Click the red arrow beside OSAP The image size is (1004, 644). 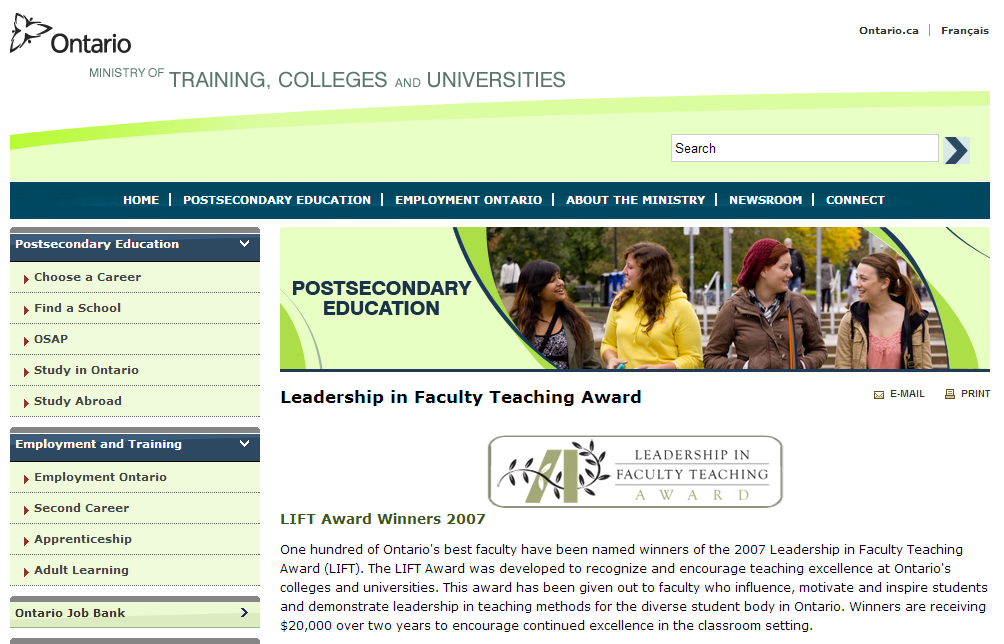(x=26, y=341)
